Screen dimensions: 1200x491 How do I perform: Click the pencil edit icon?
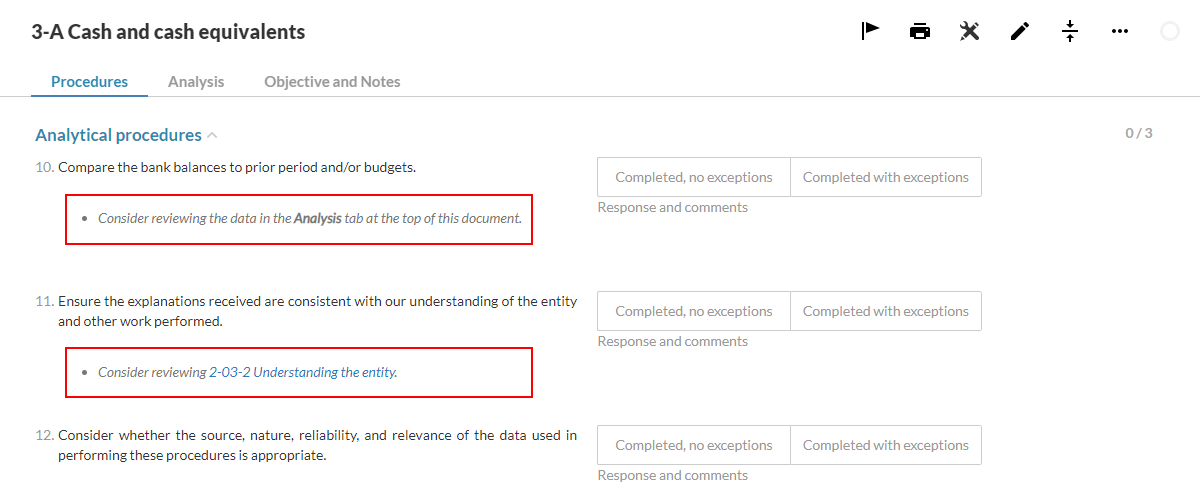point(1019,31)
